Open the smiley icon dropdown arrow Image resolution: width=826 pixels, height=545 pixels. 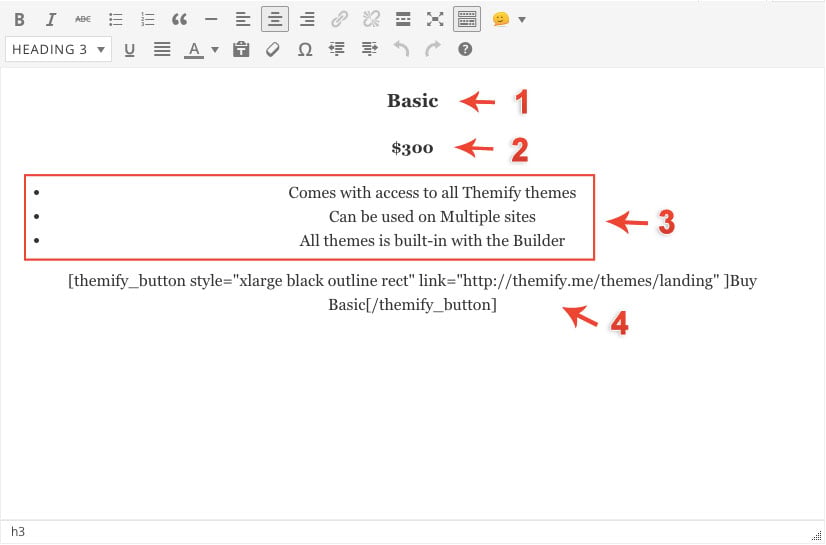click(522, 20)
